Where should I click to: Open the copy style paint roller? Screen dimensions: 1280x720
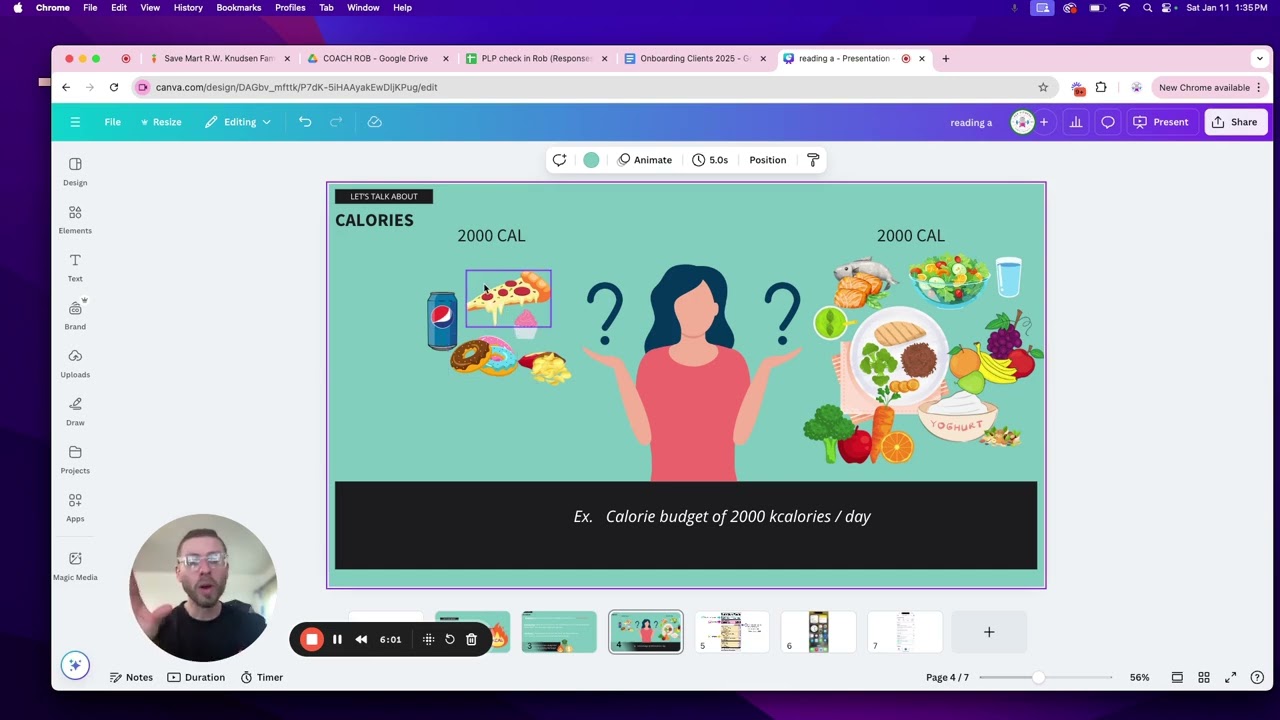[x=813, y=160]
